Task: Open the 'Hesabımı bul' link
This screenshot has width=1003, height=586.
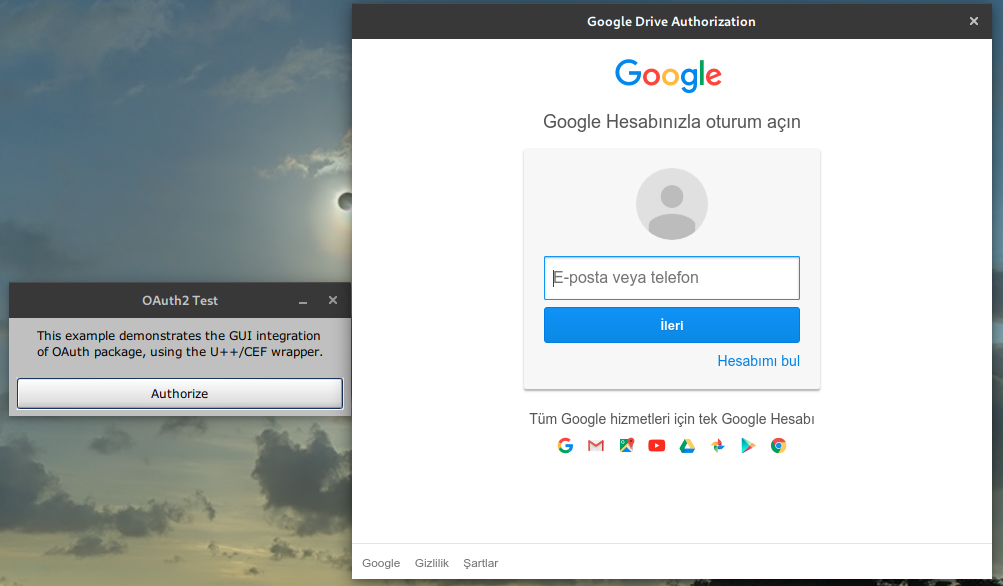Action: pyautogui.click(x=758, y=361)
